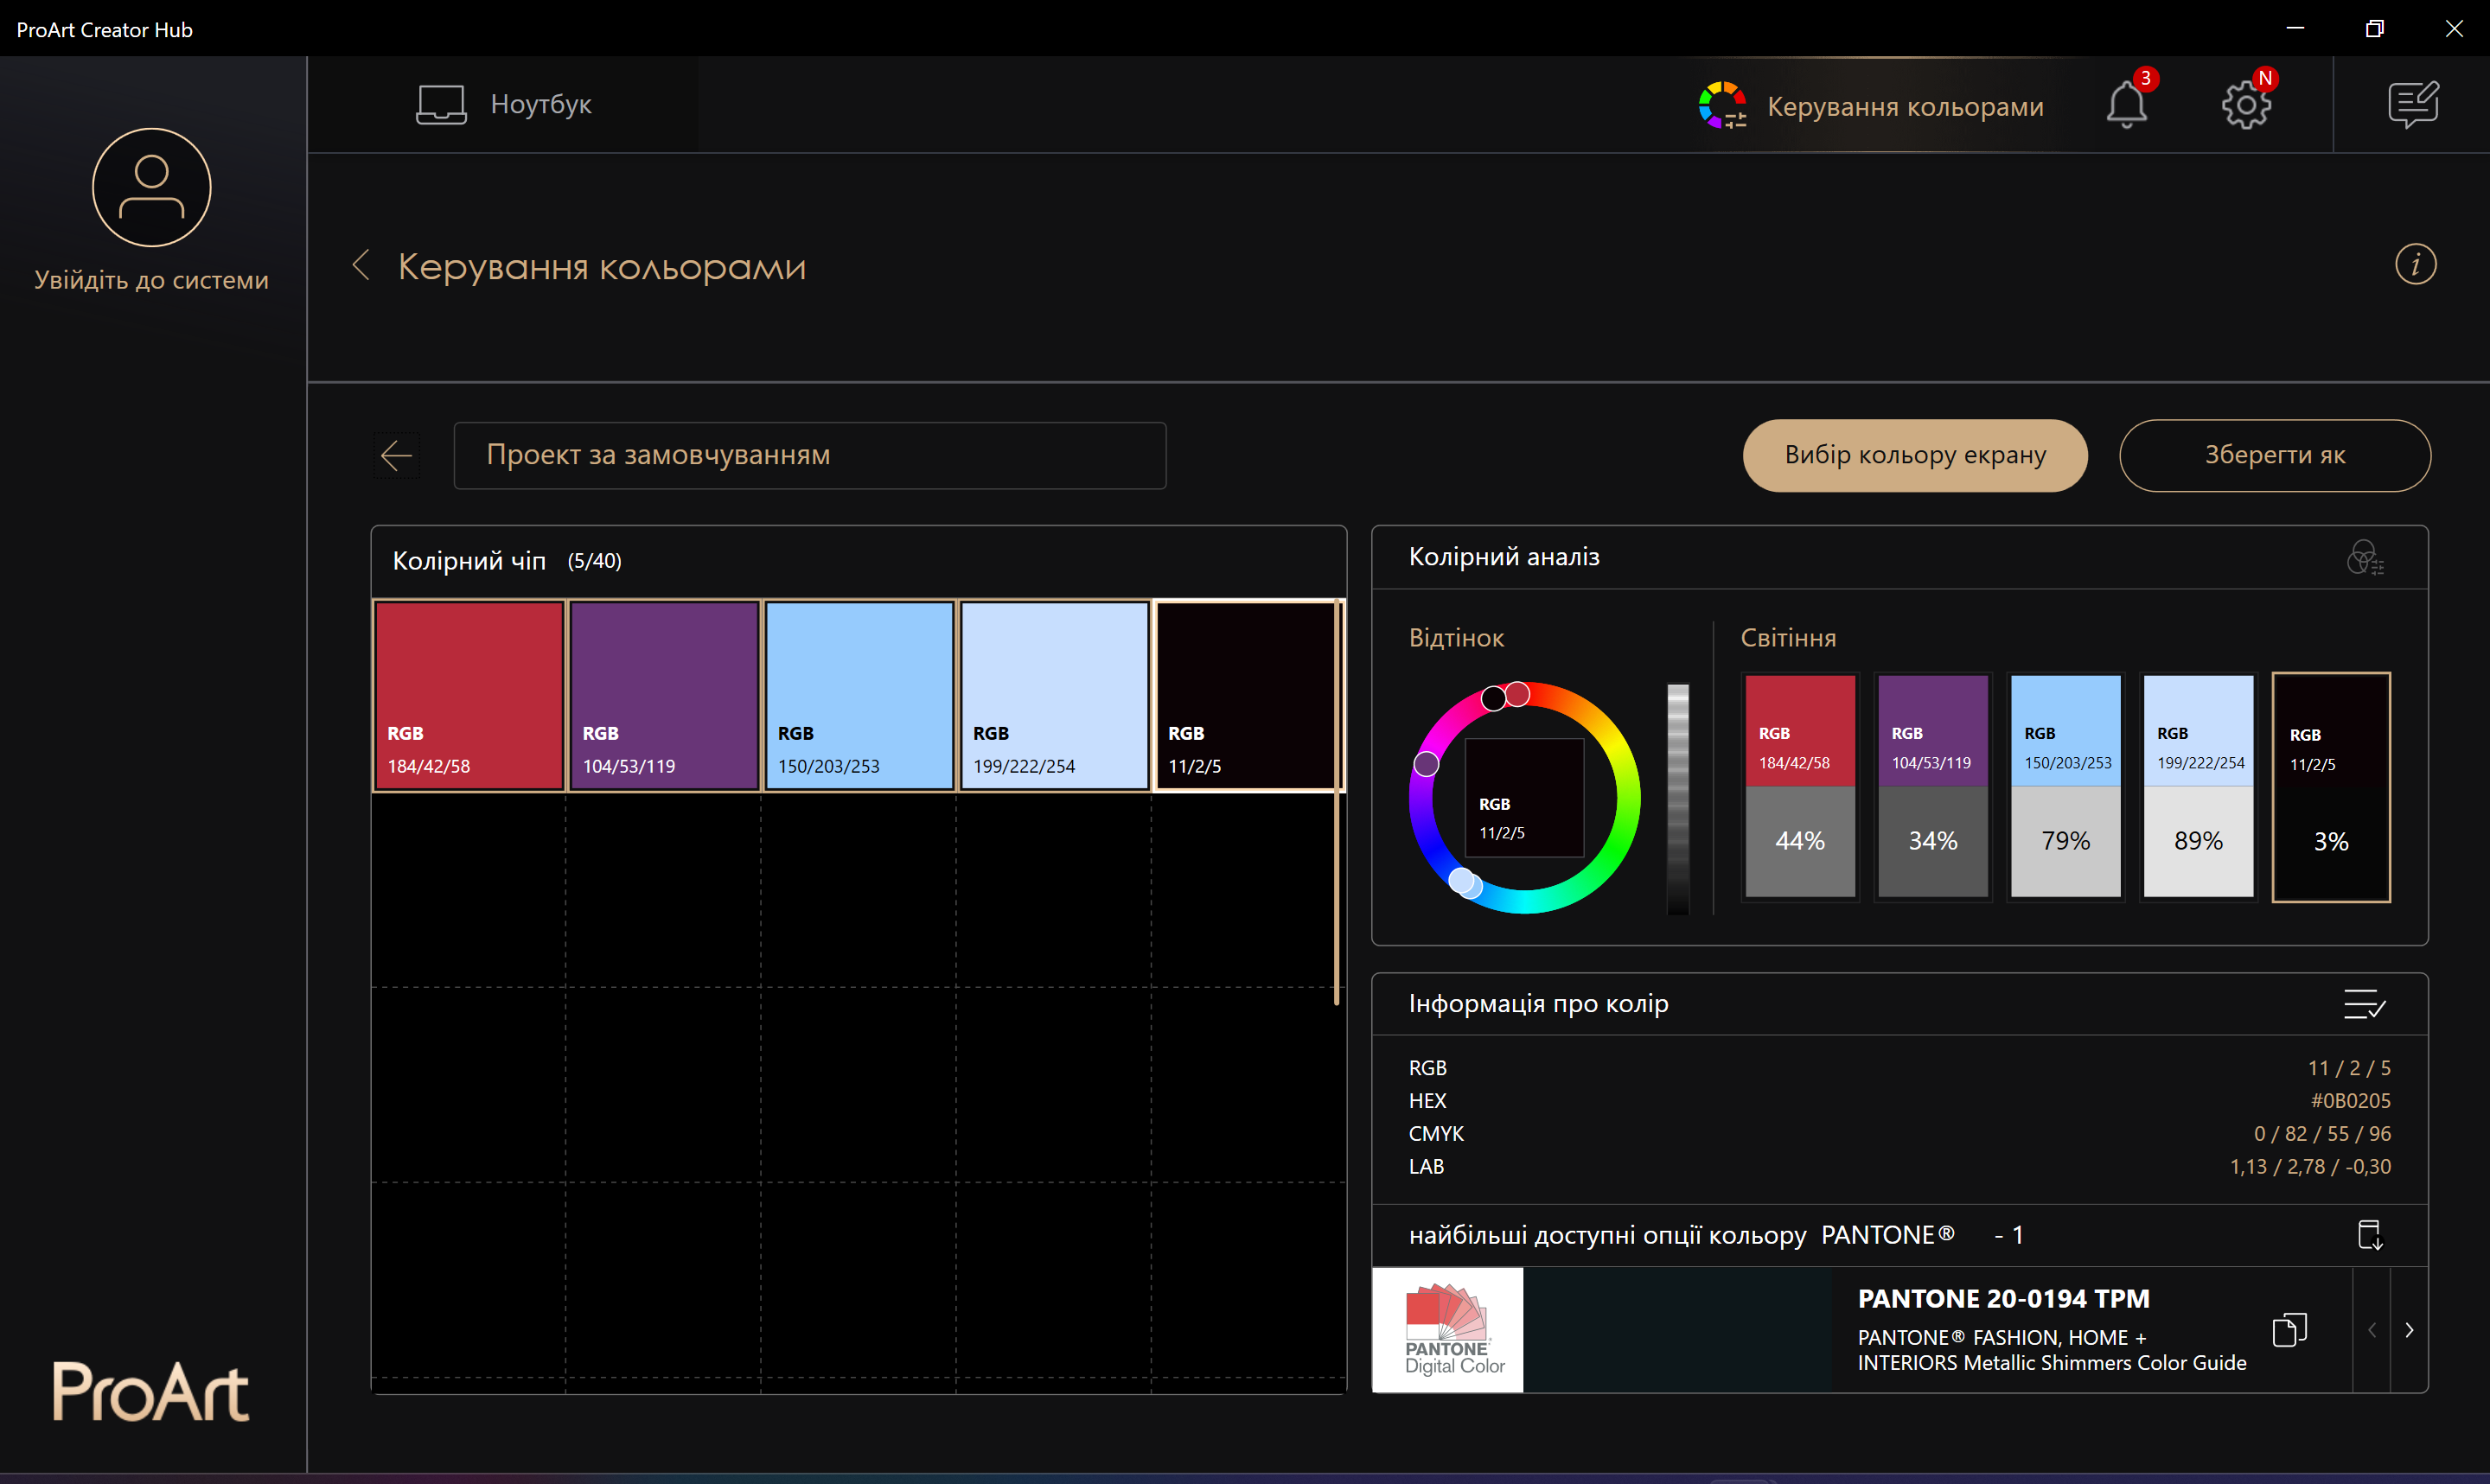
Task: Click the Вибір кольору екрану button
Action: click(1914, 455)
